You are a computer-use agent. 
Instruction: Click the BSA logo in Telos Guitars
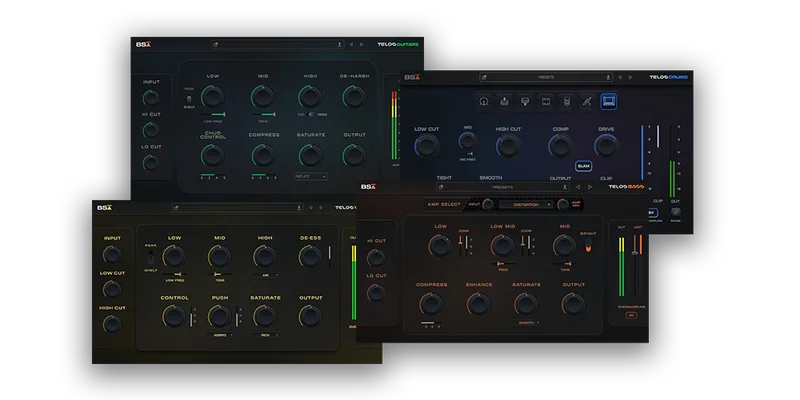point(143,44)
